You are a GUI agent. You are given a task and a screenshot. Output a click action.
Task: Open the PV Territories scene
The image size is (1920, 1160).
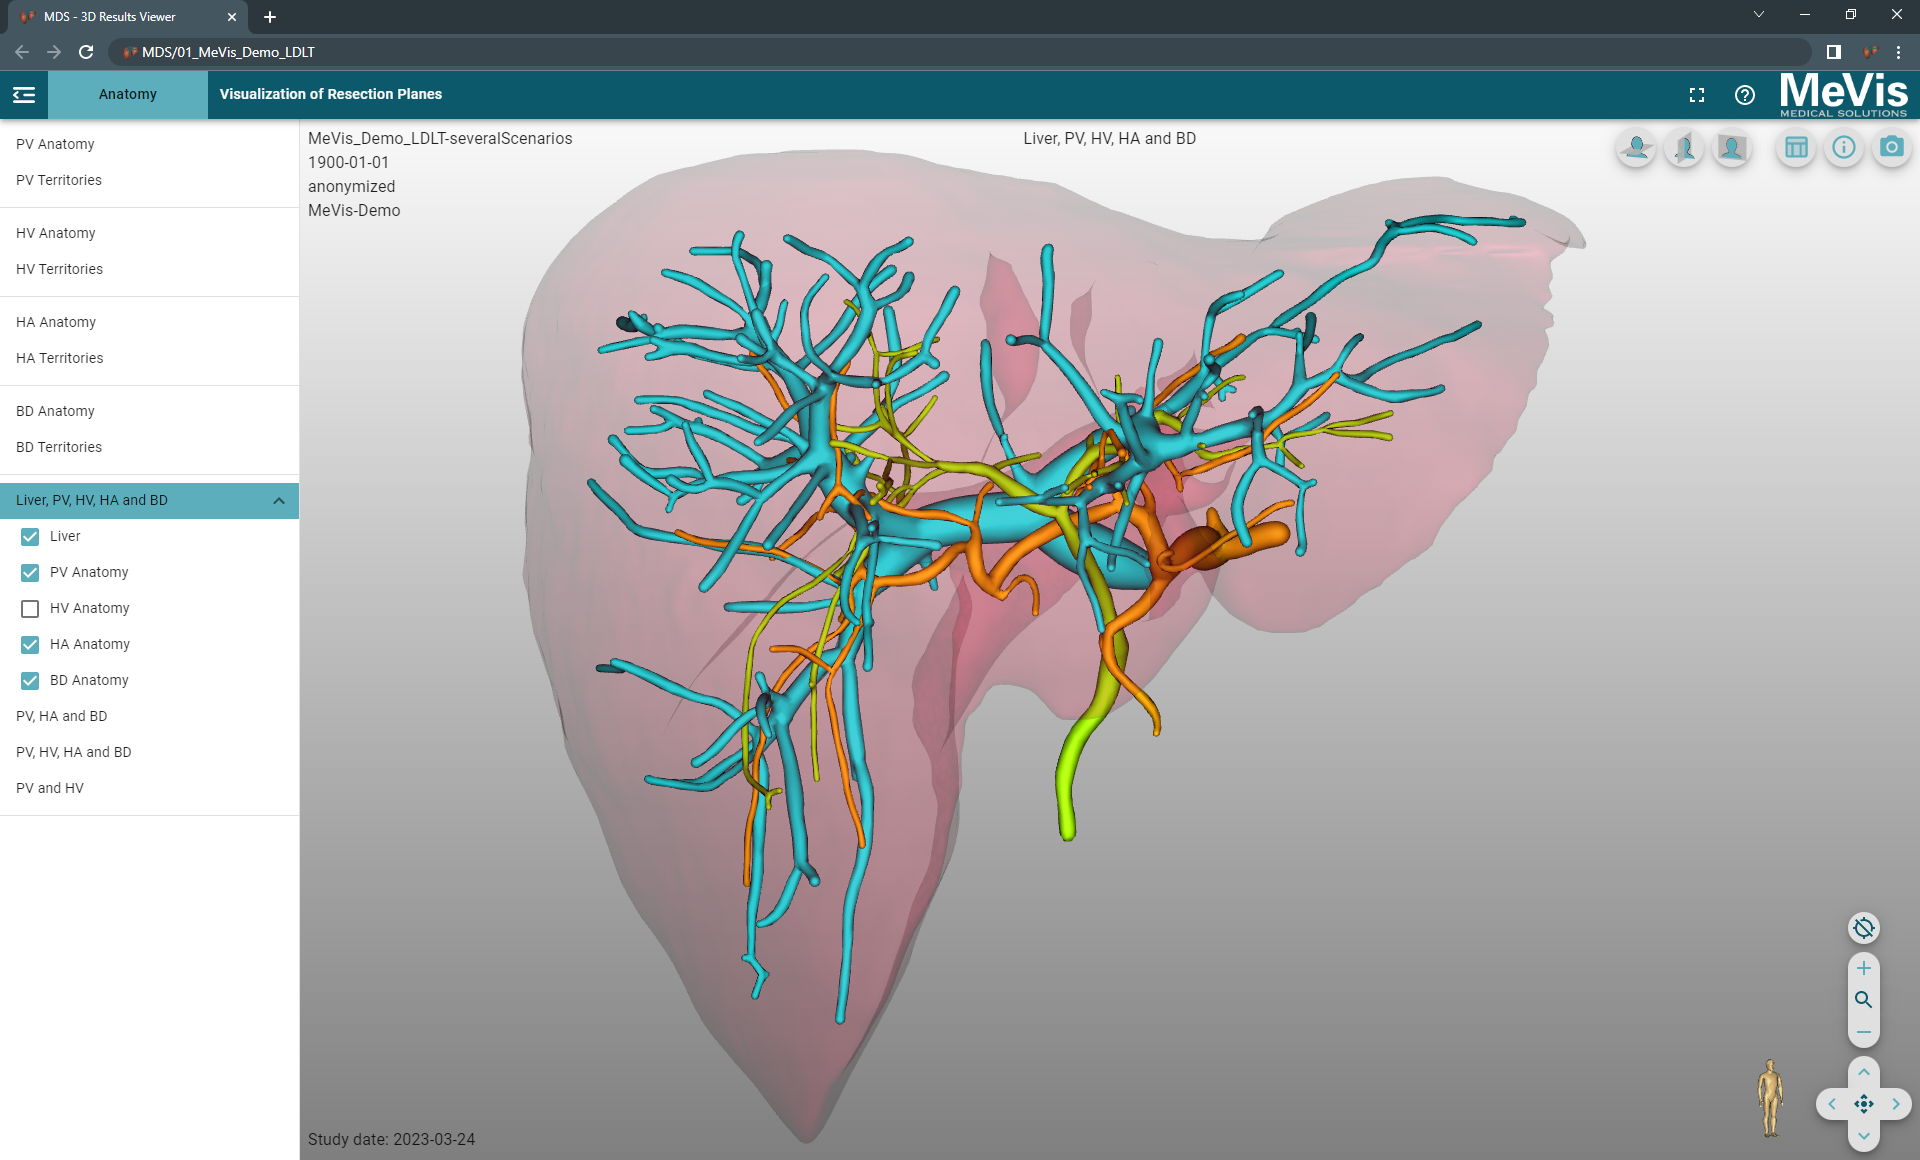tap(150, 180)
